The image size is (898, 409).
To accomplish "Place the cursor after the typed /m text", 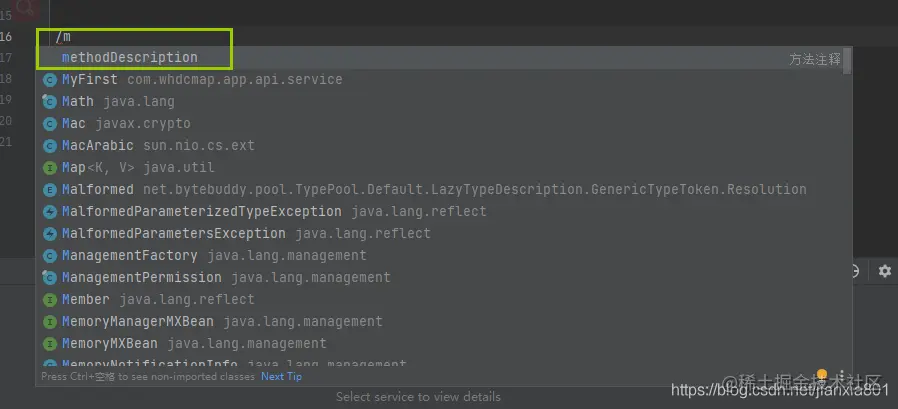I will pyautogui.click(x=72, y=37).
